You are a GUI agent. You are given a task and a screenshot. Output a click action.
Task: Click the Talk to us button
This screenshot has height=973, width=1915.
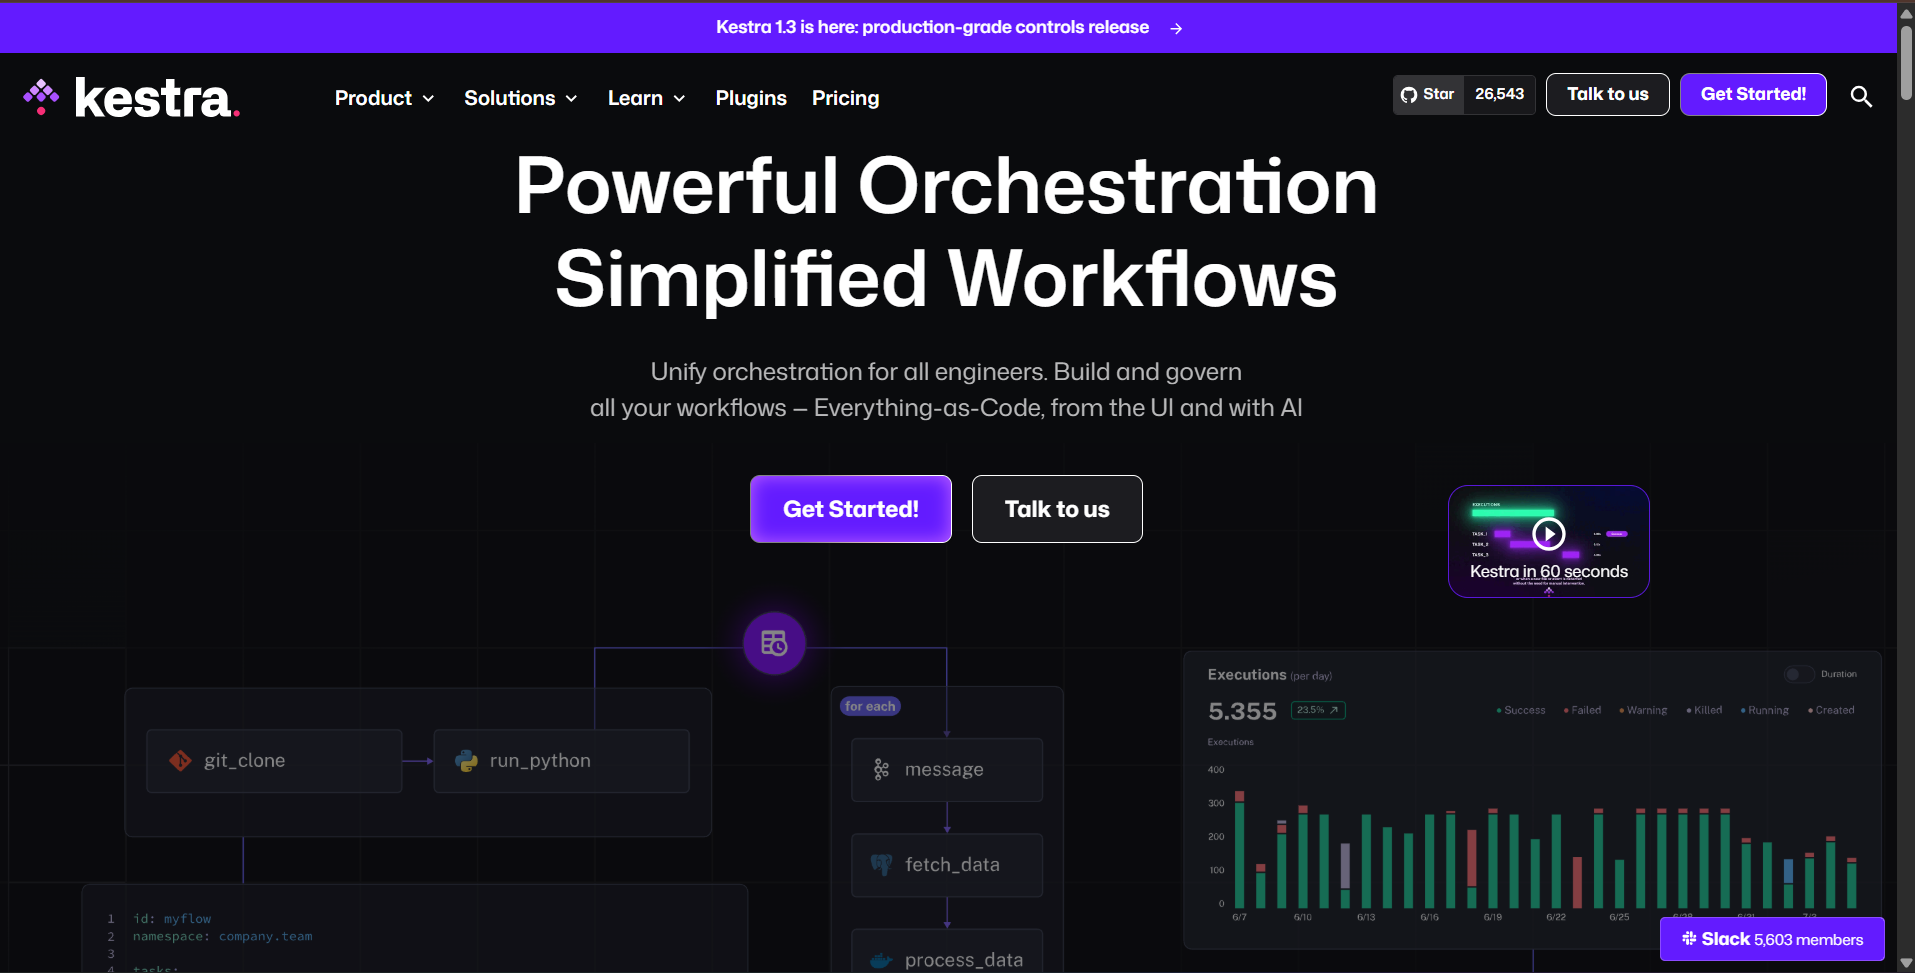tap(1606, 94)
